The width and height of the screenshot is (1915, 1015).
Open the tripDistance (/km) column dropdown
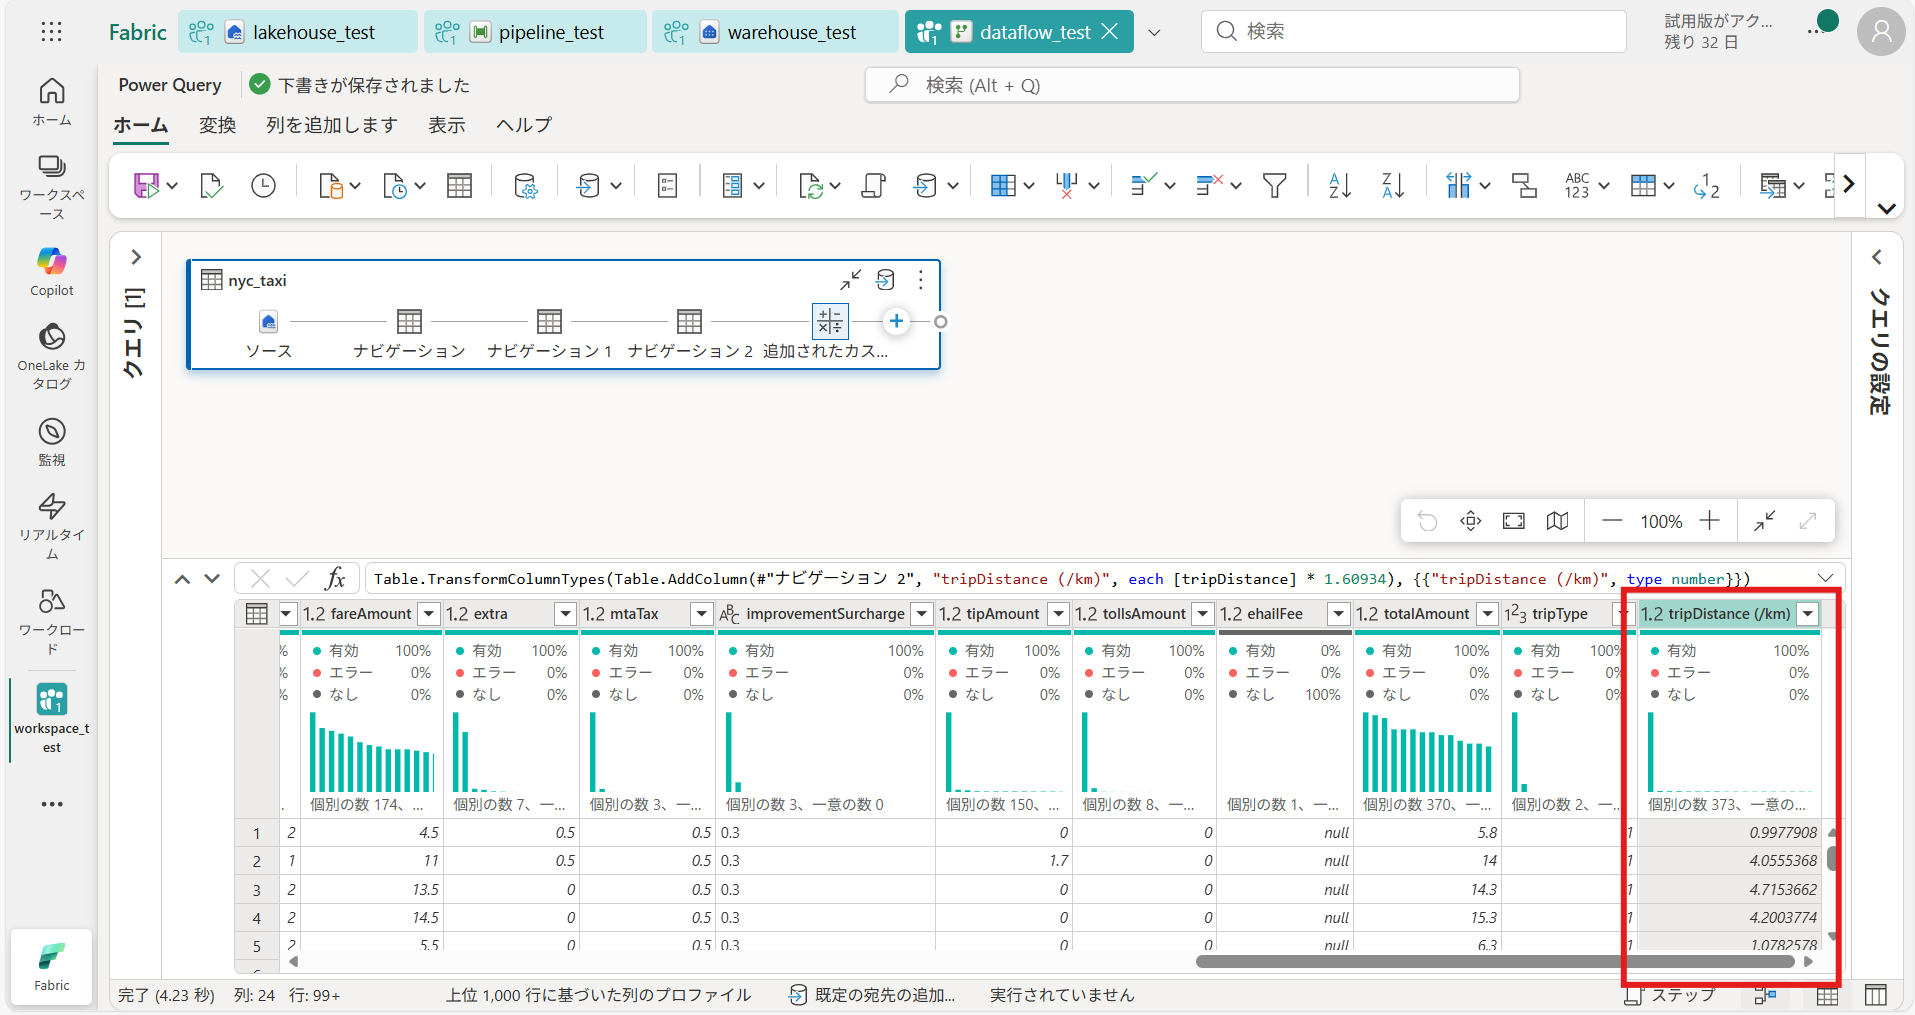1808,614
